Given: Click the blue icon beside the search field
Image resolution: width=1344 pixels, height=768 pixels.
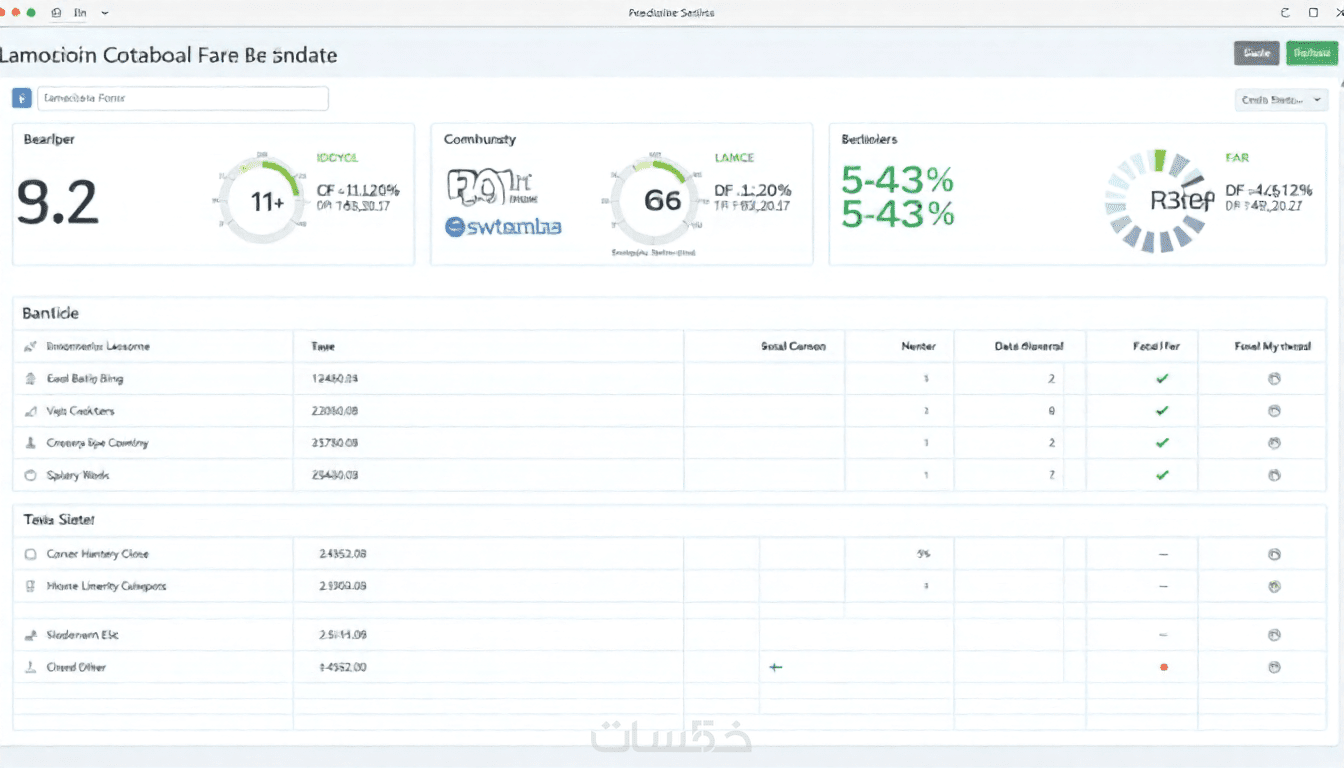Looking at the screenshot, I should coord(21,98).
